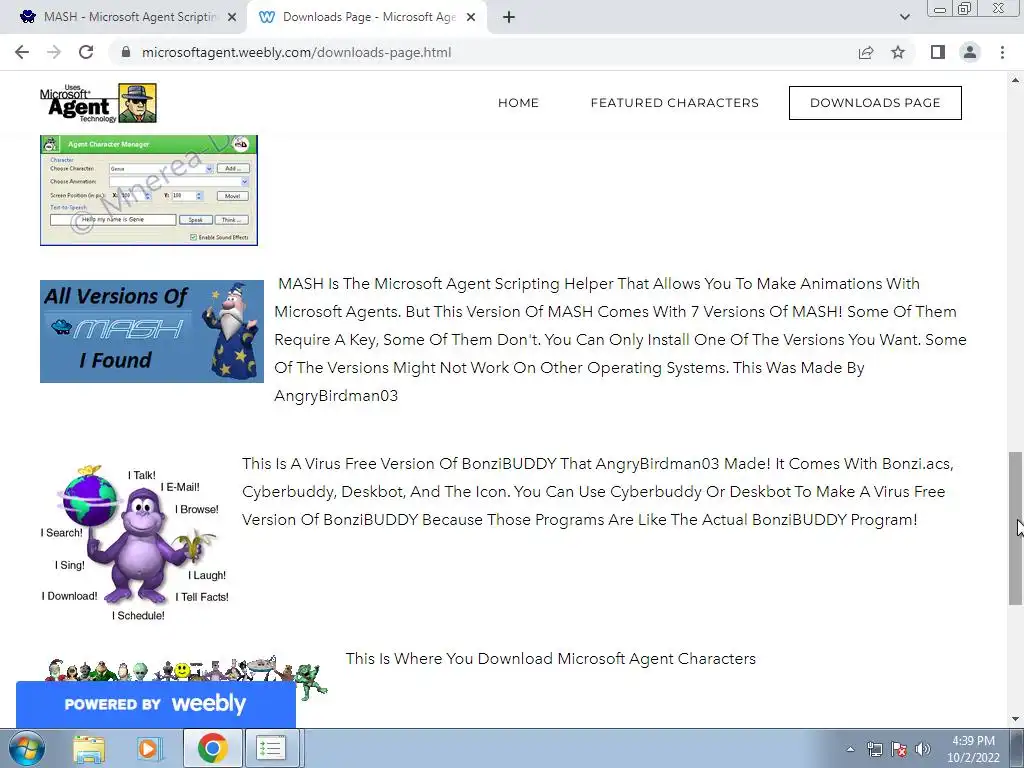This screenshot has height=768, width=1024.
Task: Click the volume speaker tray icon
Action: [x=923, y=749]
